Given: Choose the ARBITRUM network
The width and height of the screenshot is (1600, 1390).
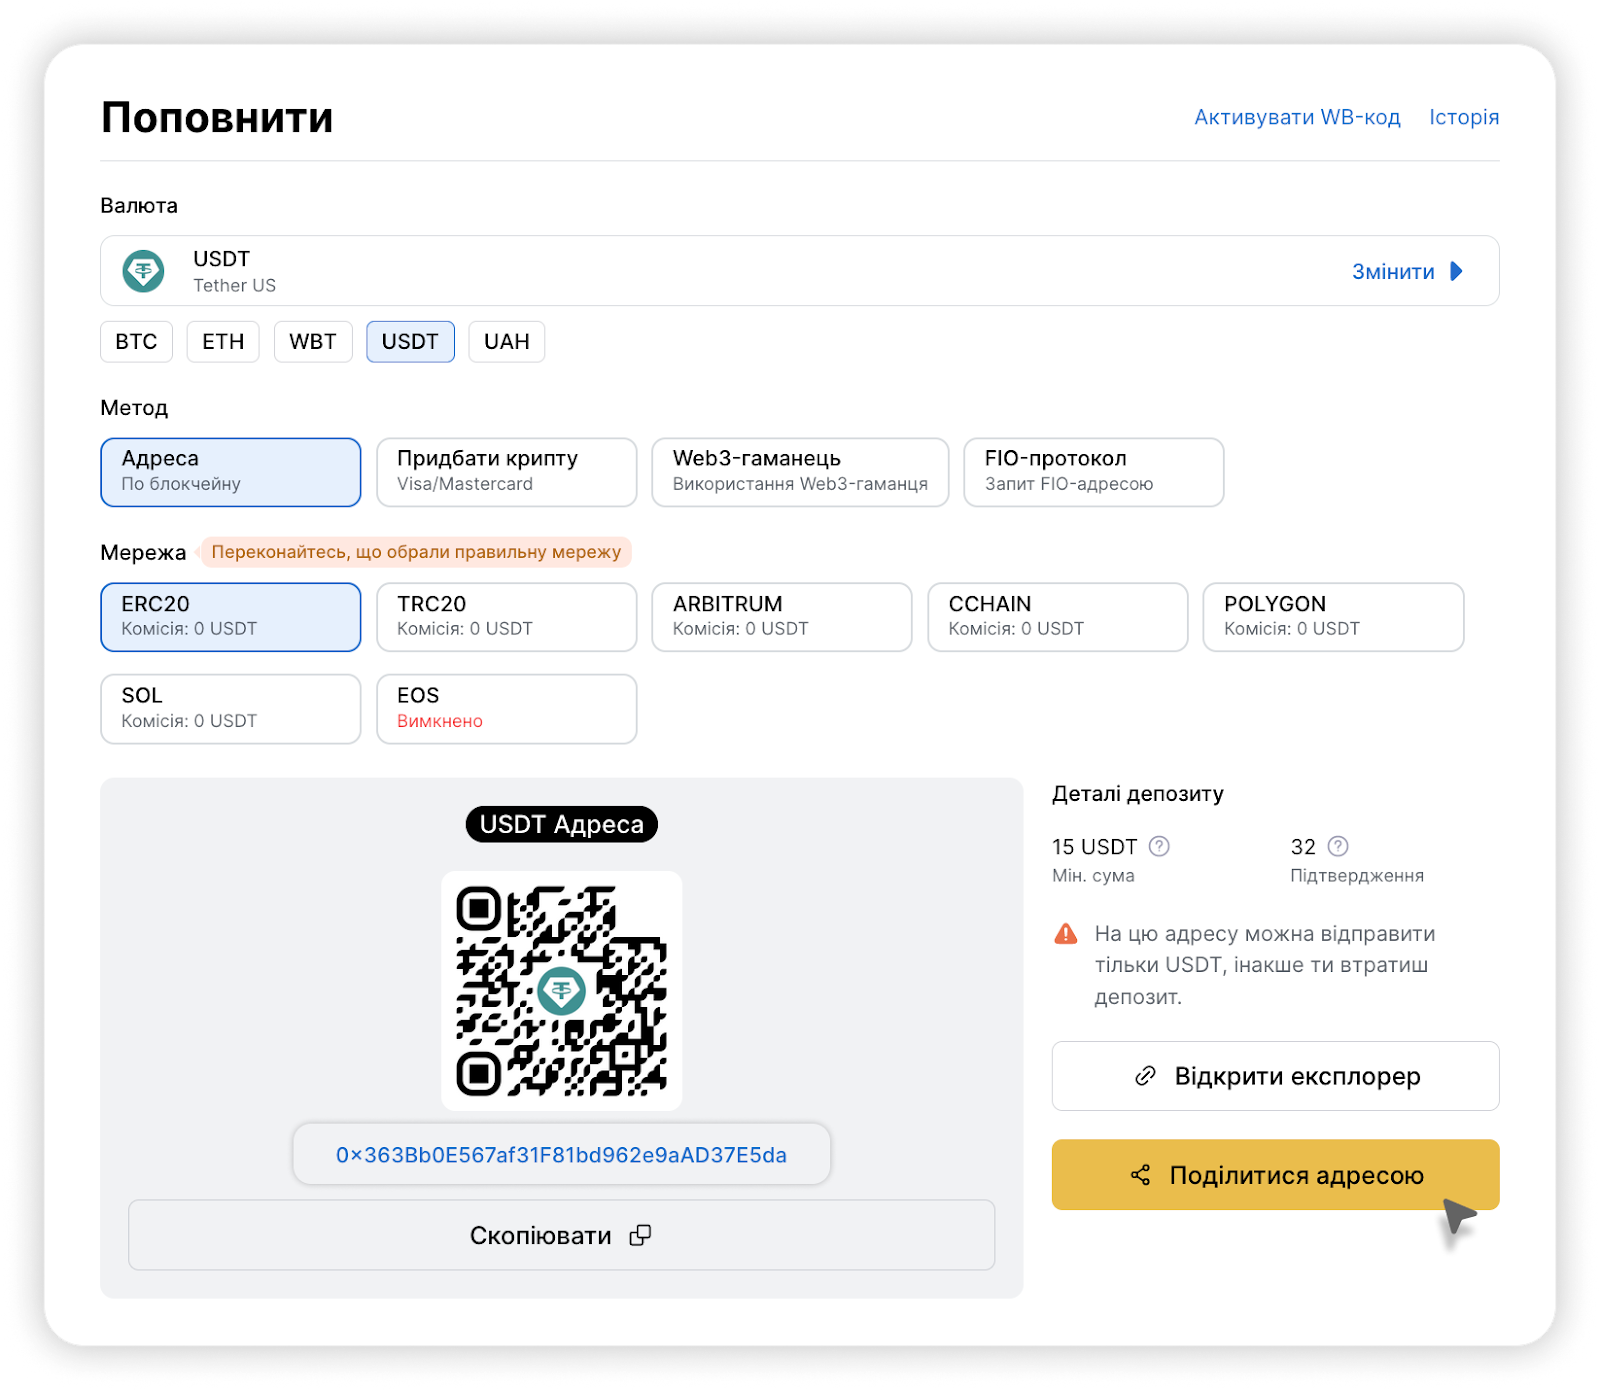Looking at the screenshot, I should [781, 617].
